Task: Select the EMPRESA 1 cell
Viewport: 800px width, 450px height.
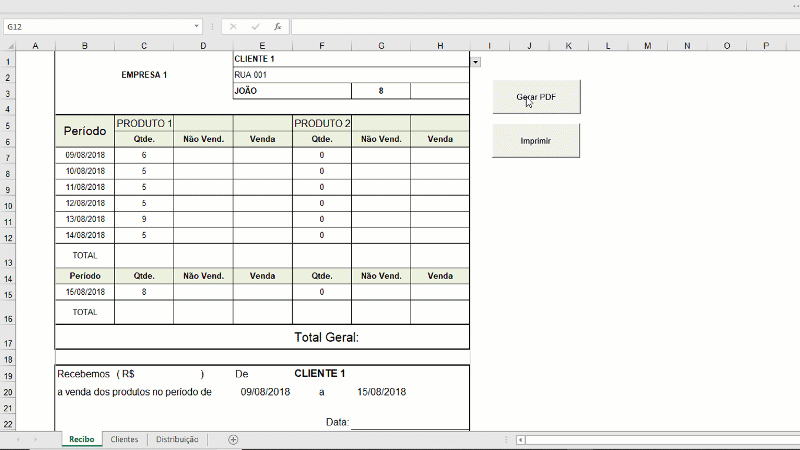Action: 144,74
